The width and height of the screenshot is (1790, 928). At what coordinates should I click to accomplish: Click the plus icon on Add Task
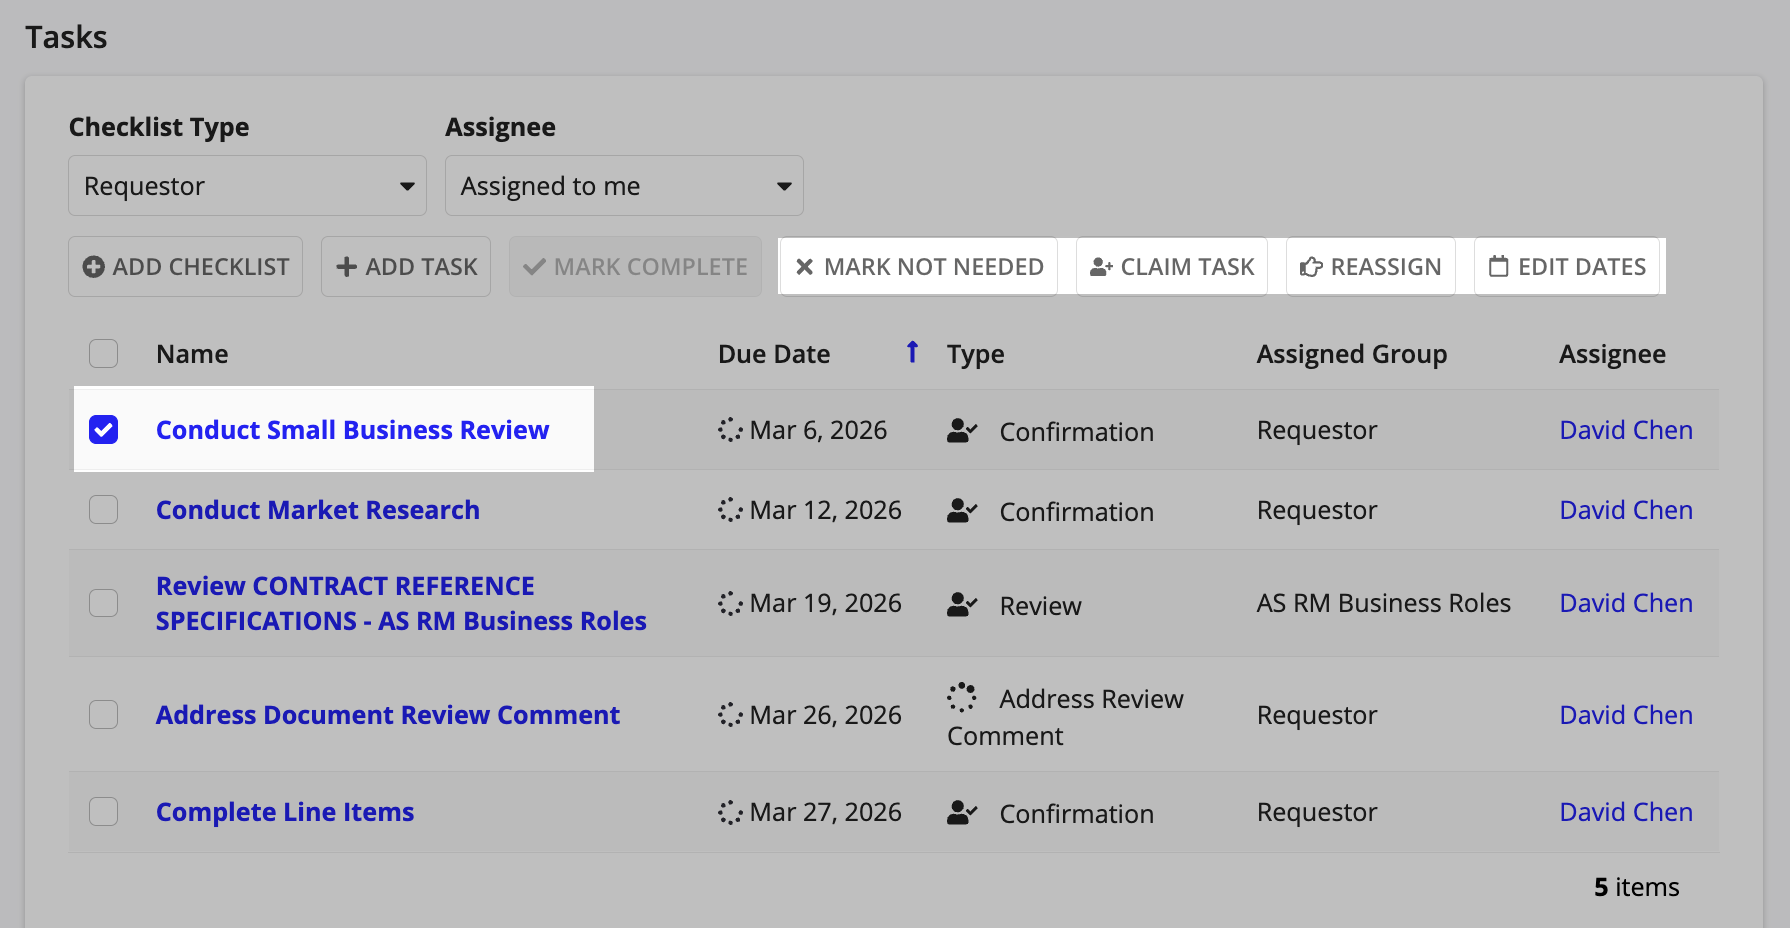pos(347,267)
